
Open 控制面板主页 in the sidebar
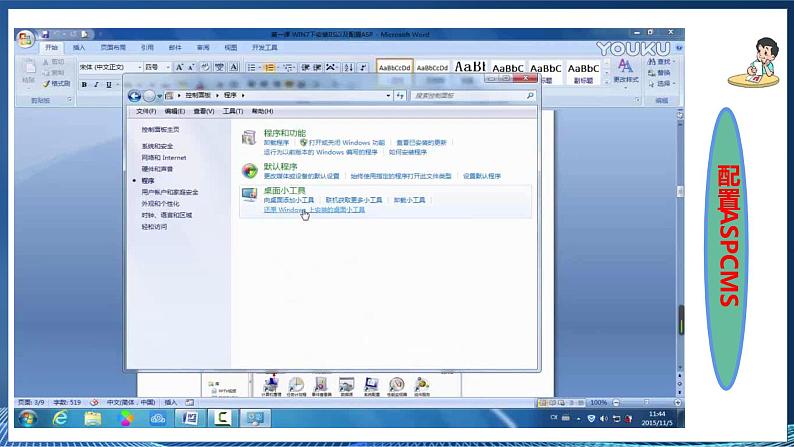pos(160,130)
